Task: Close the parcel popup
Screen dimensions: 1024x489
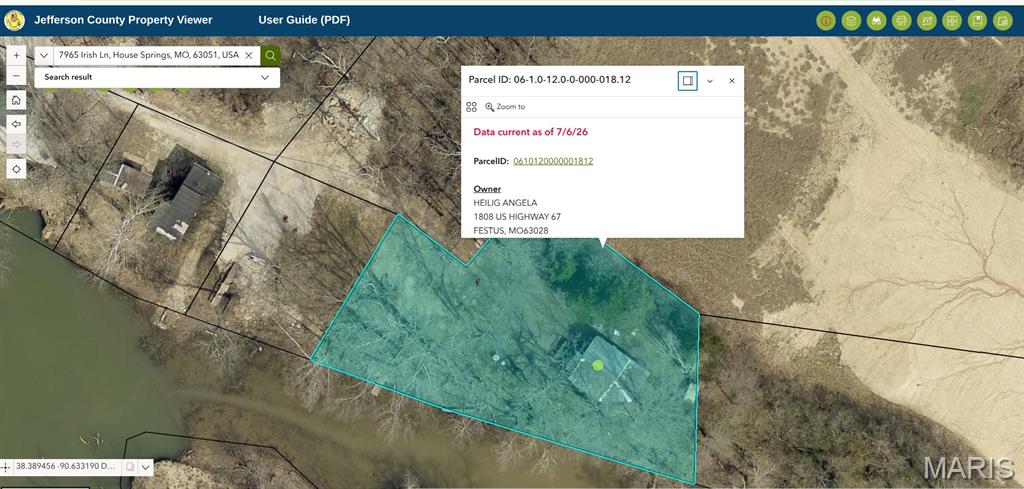Action: [731, 81]
